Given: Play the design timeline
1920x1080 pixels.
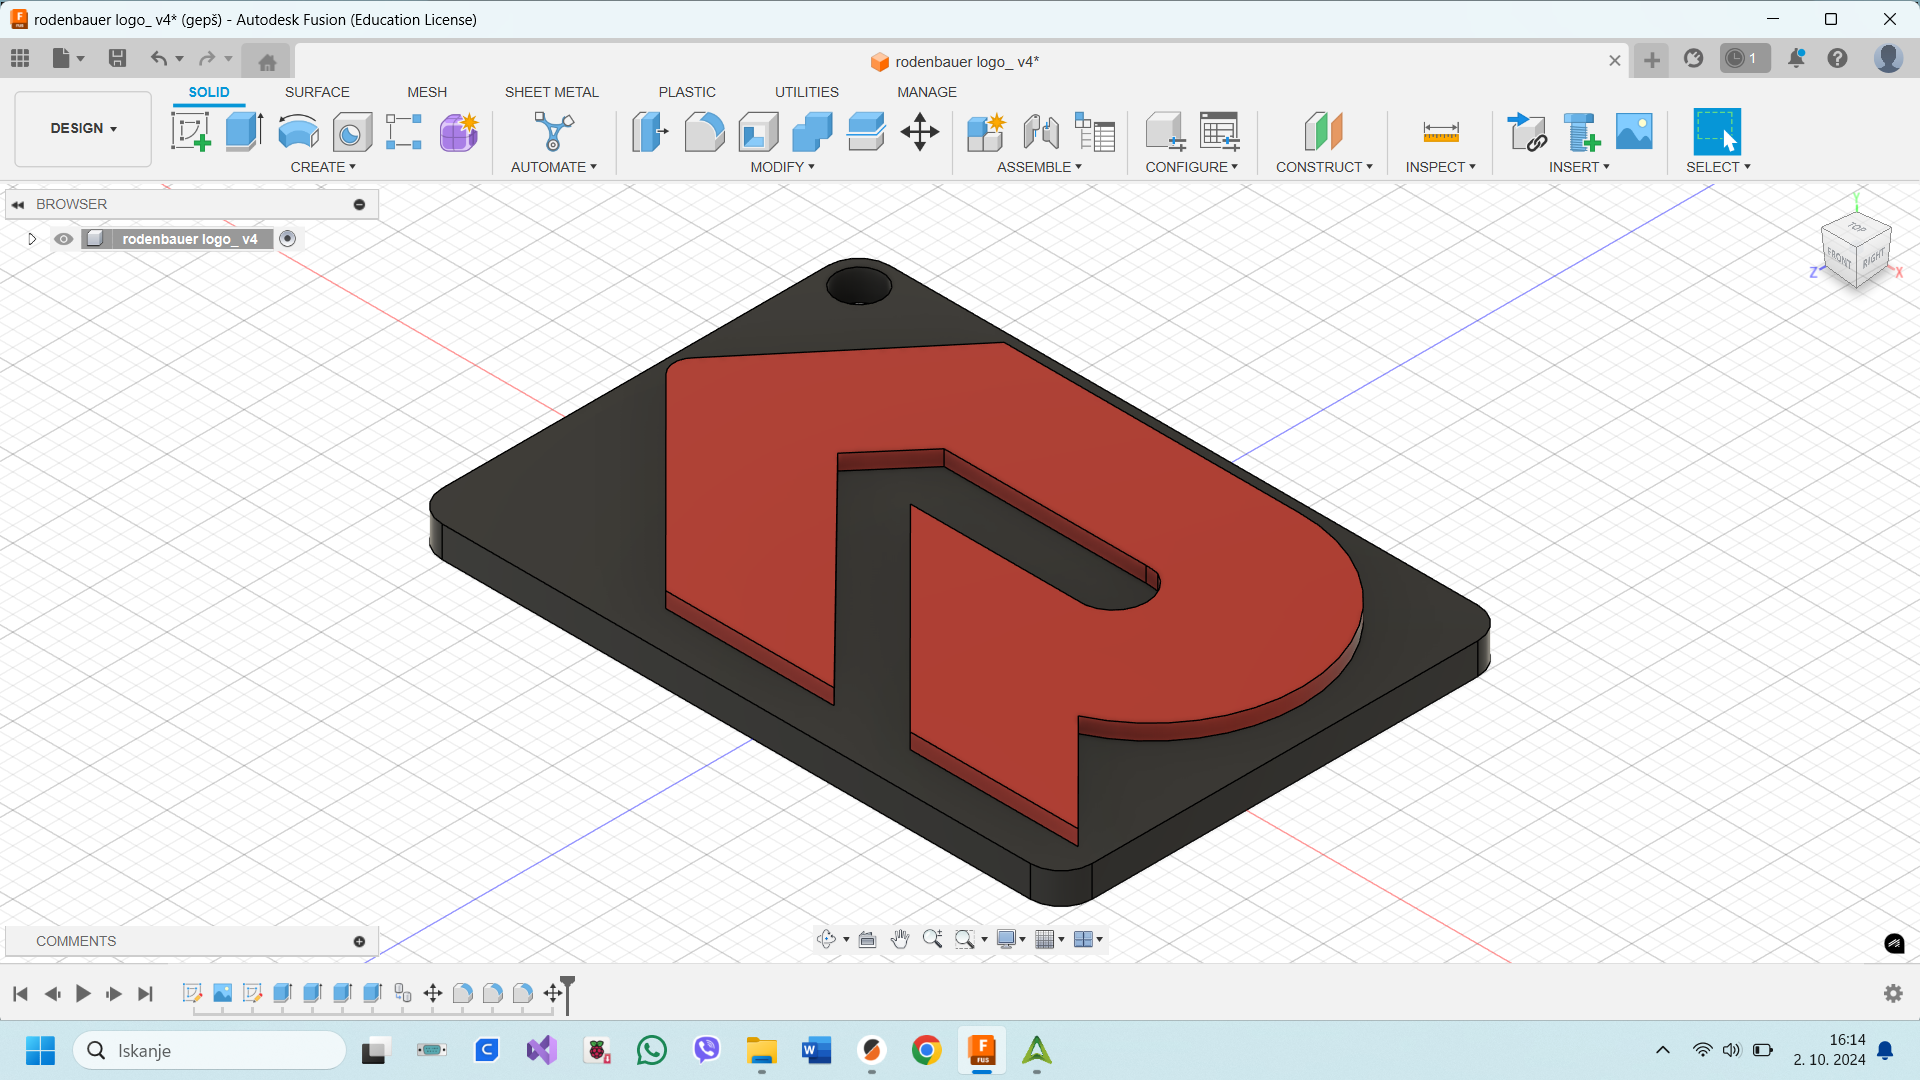Looking at the screenshot, I should 84,994.
